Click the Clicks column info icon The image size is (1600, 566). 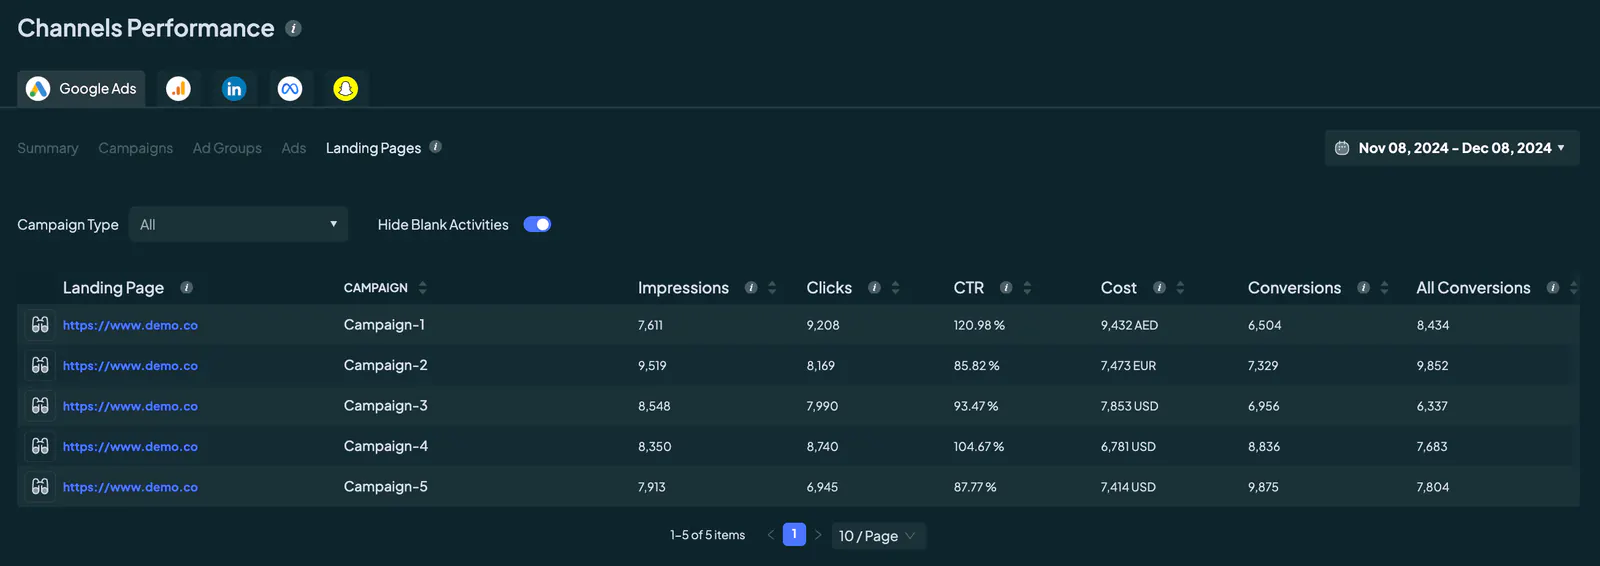tap(874, 287)
